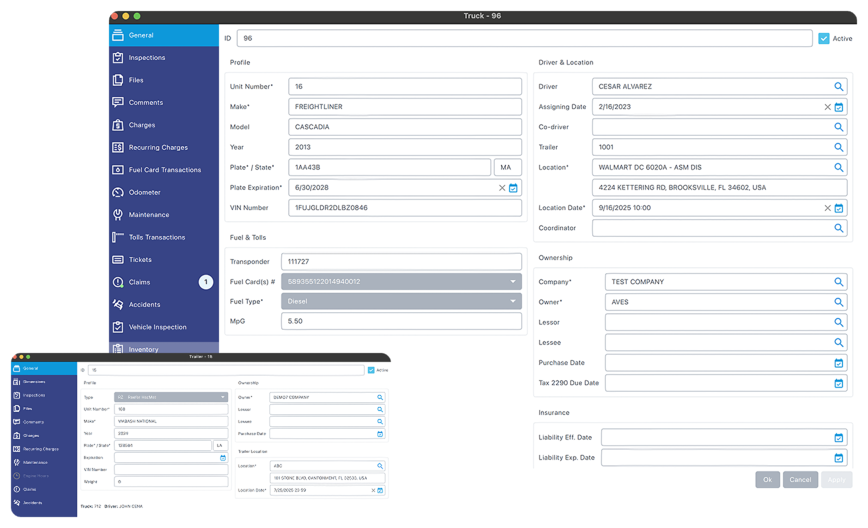Toggle the Active checkbox in Truck window
The width and height of the screenshot is (868, 528).
823,39
